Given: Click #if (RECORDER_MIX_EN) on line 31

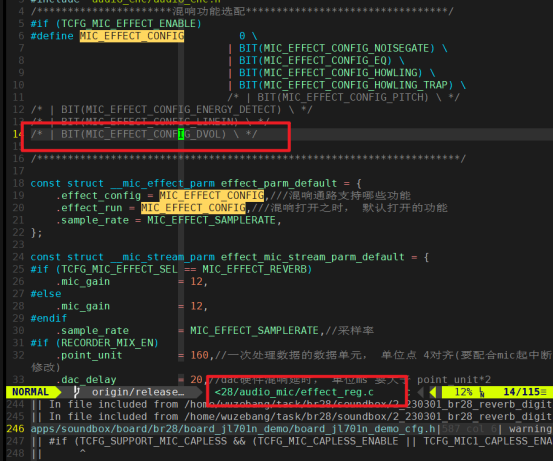Looking at the screenshot, I should click(95, 343).
